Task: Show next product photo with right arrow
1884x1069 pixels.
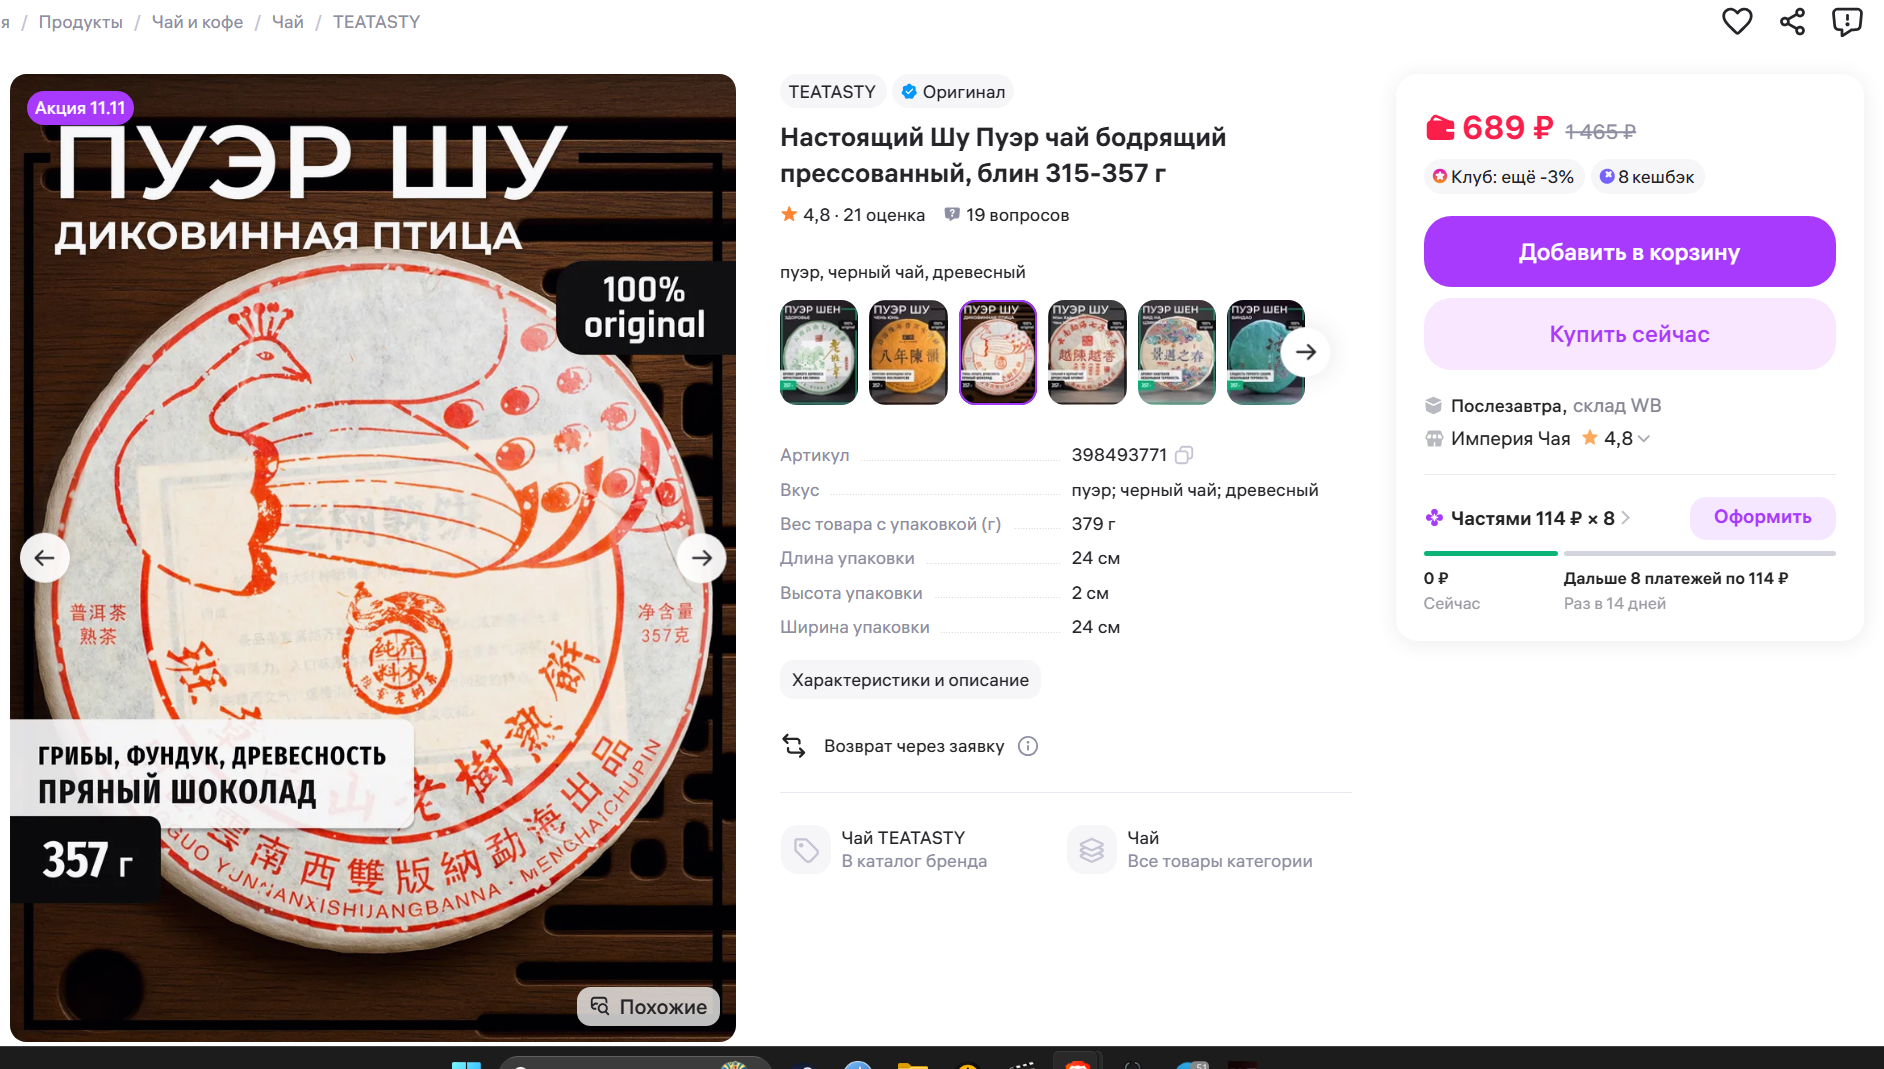Action: 702,558
